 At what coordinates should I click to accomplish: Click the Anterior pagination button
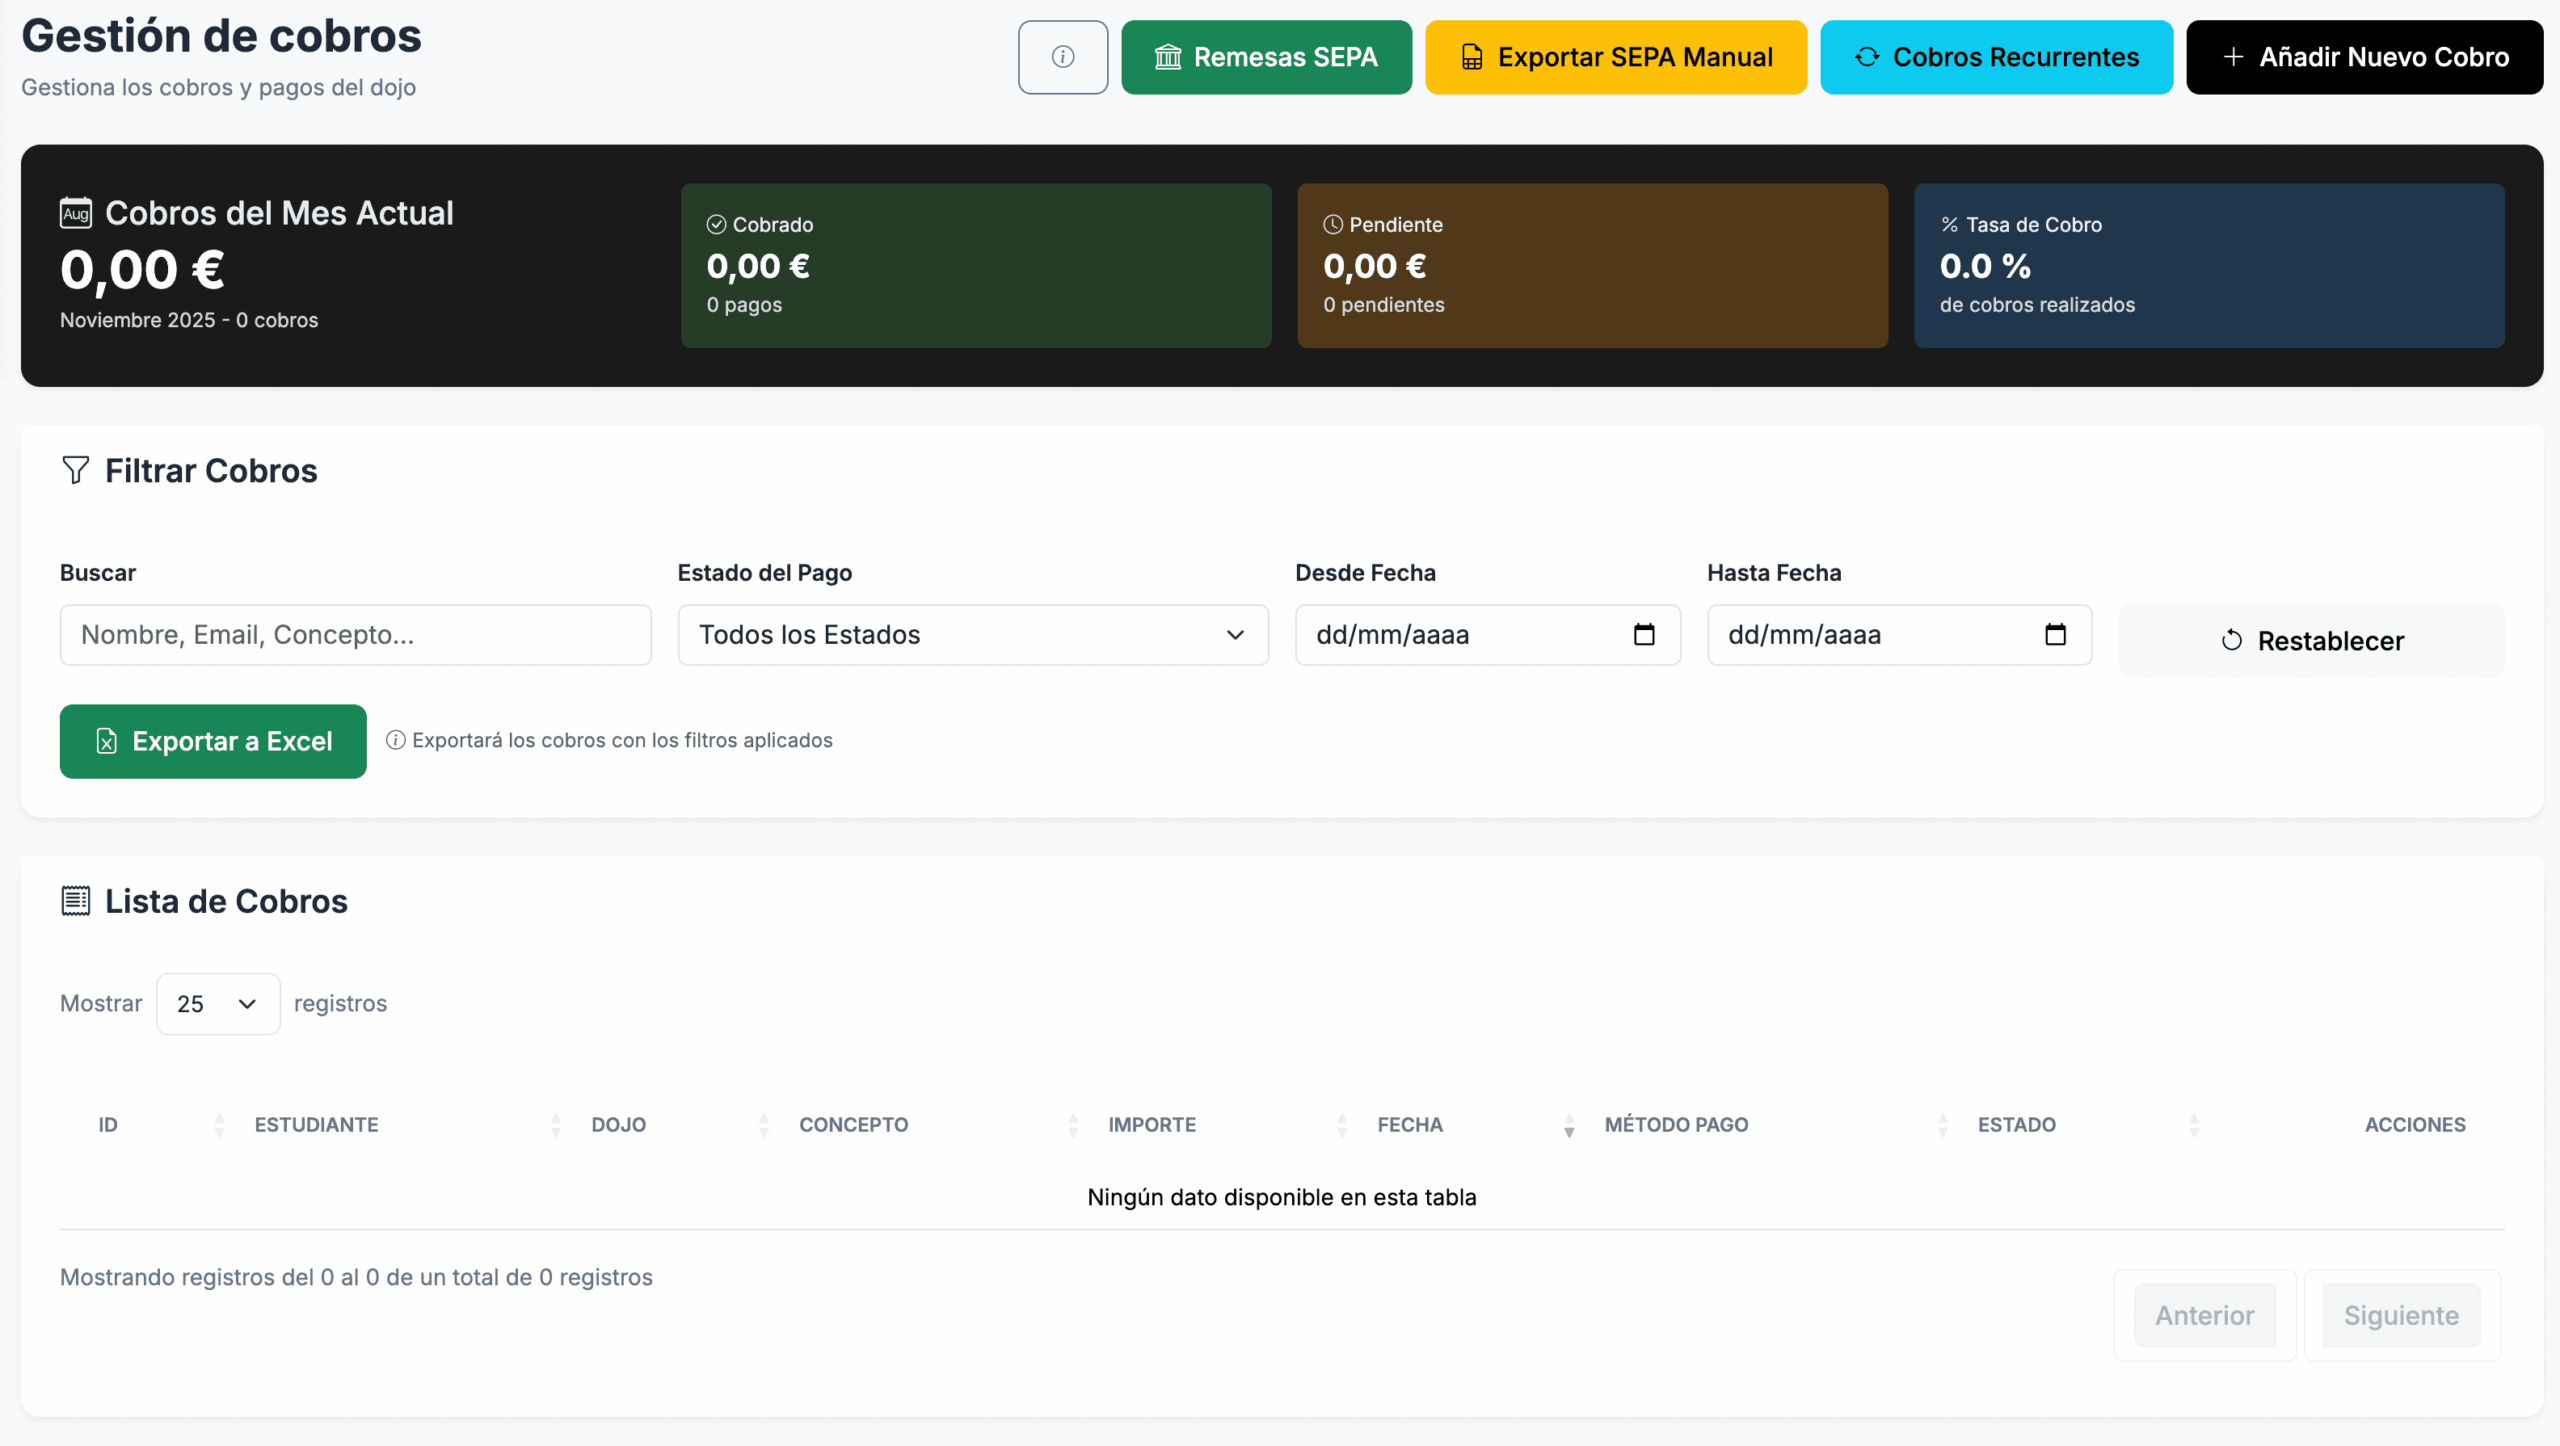(2204, 1315)
